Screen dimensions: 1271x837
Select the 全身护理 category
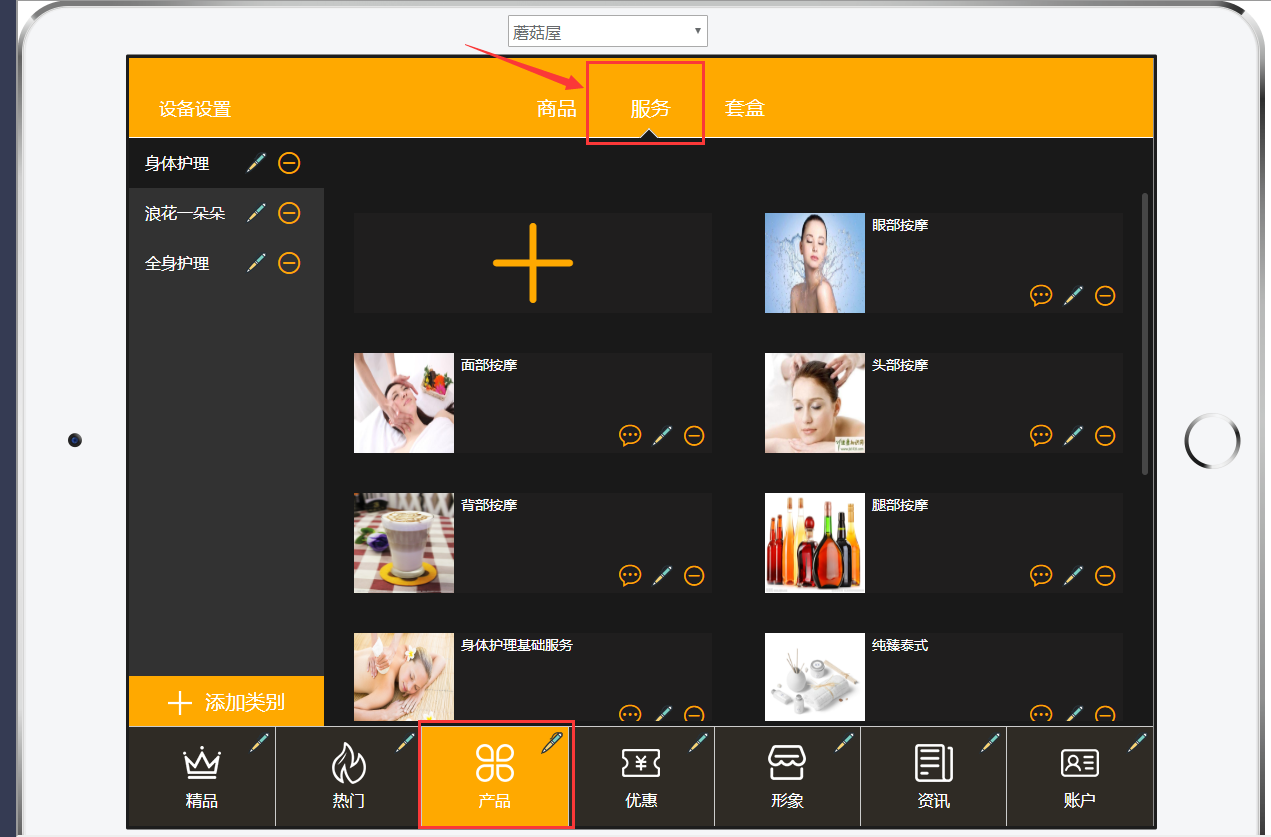point(177,263)
